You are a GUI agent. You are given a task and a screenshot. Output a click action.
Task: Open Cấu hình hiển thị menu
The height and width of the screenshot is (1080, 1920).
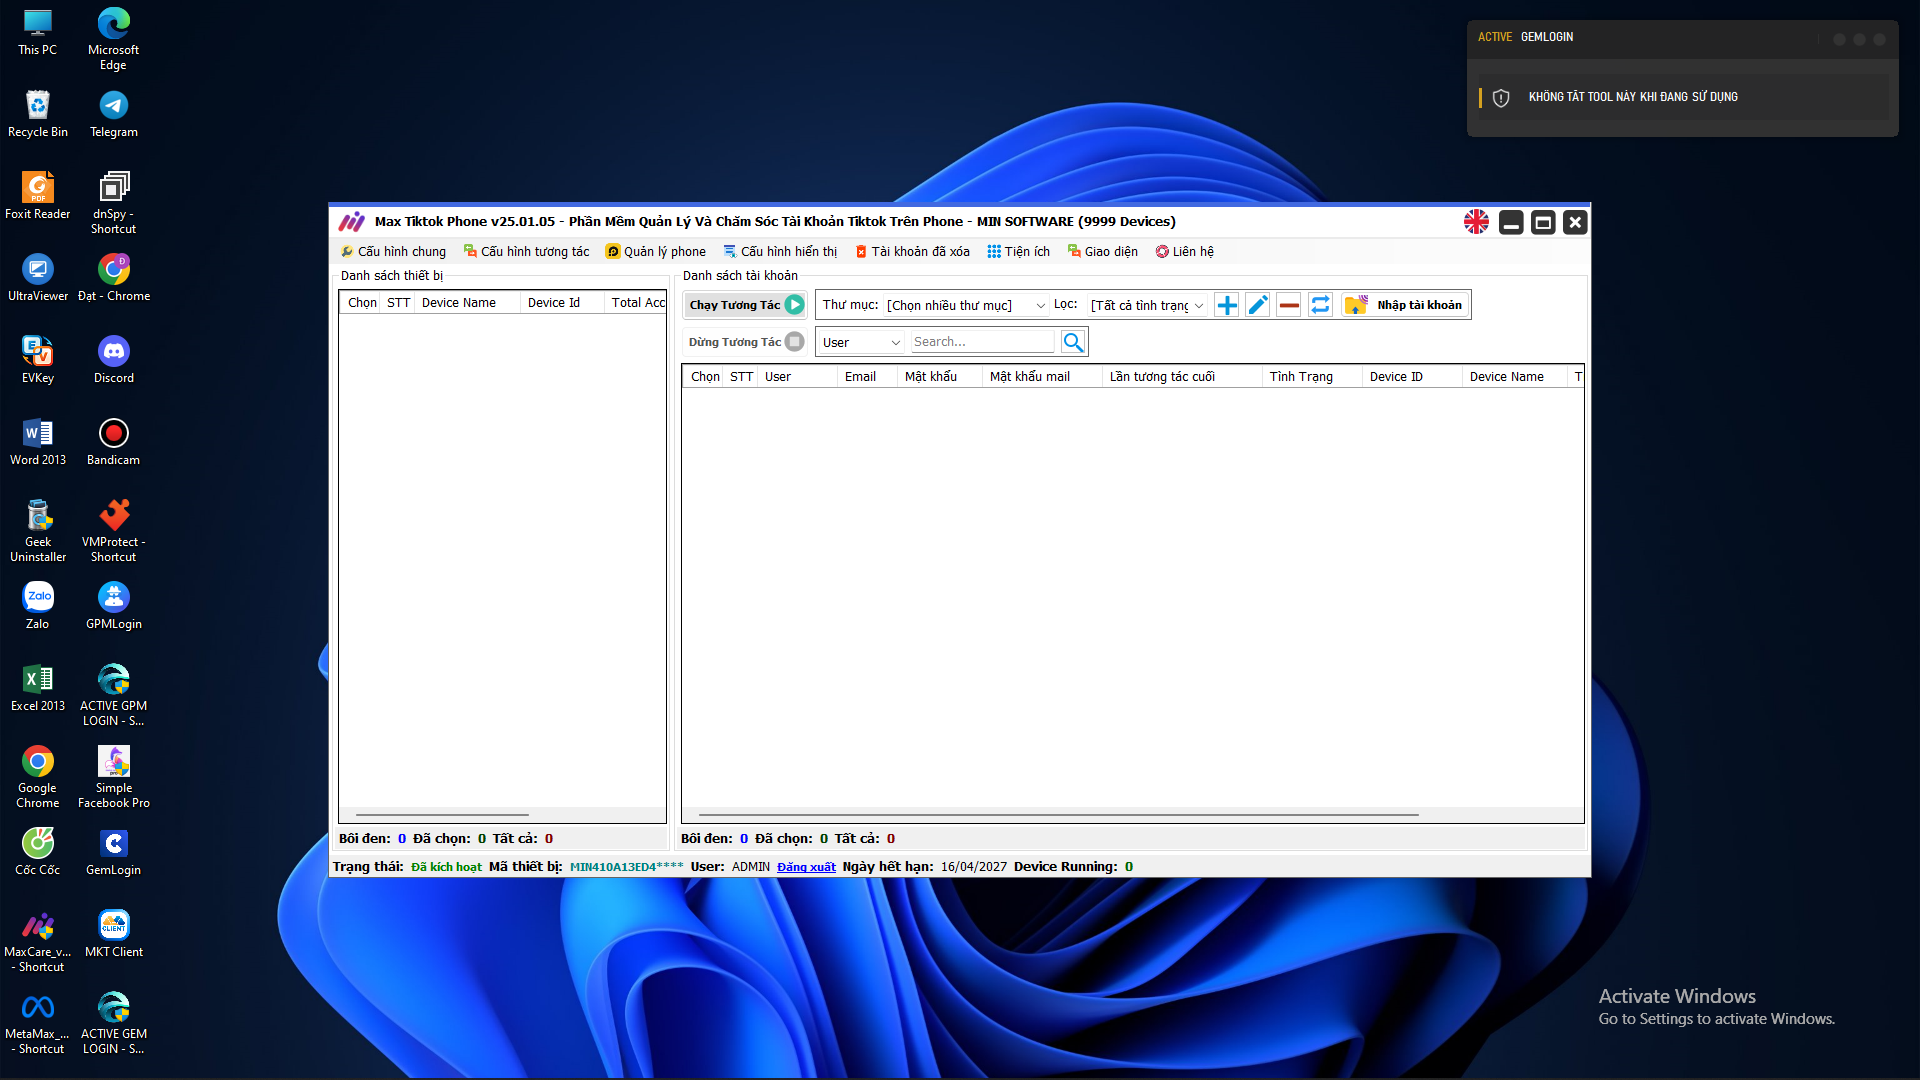click(x=781, y=252)
